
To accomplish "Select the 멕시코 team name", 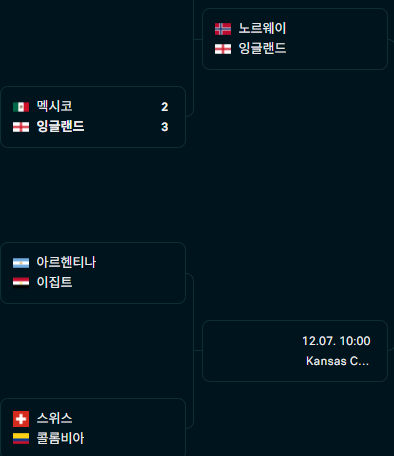I will click(54, 106).
